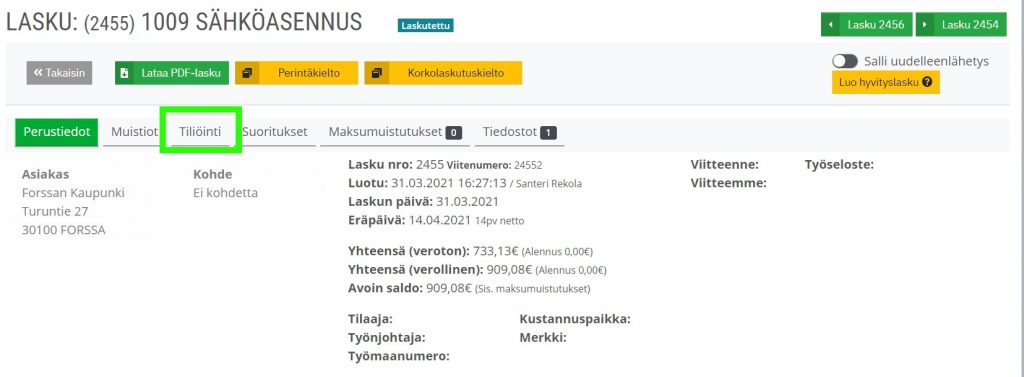Go to next invoice Lasku 2454

[960, 25]
